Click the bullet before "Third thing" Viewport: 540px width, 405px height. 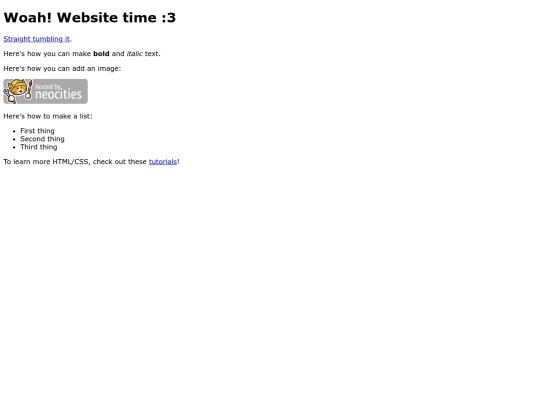click(x=14, y=147)
